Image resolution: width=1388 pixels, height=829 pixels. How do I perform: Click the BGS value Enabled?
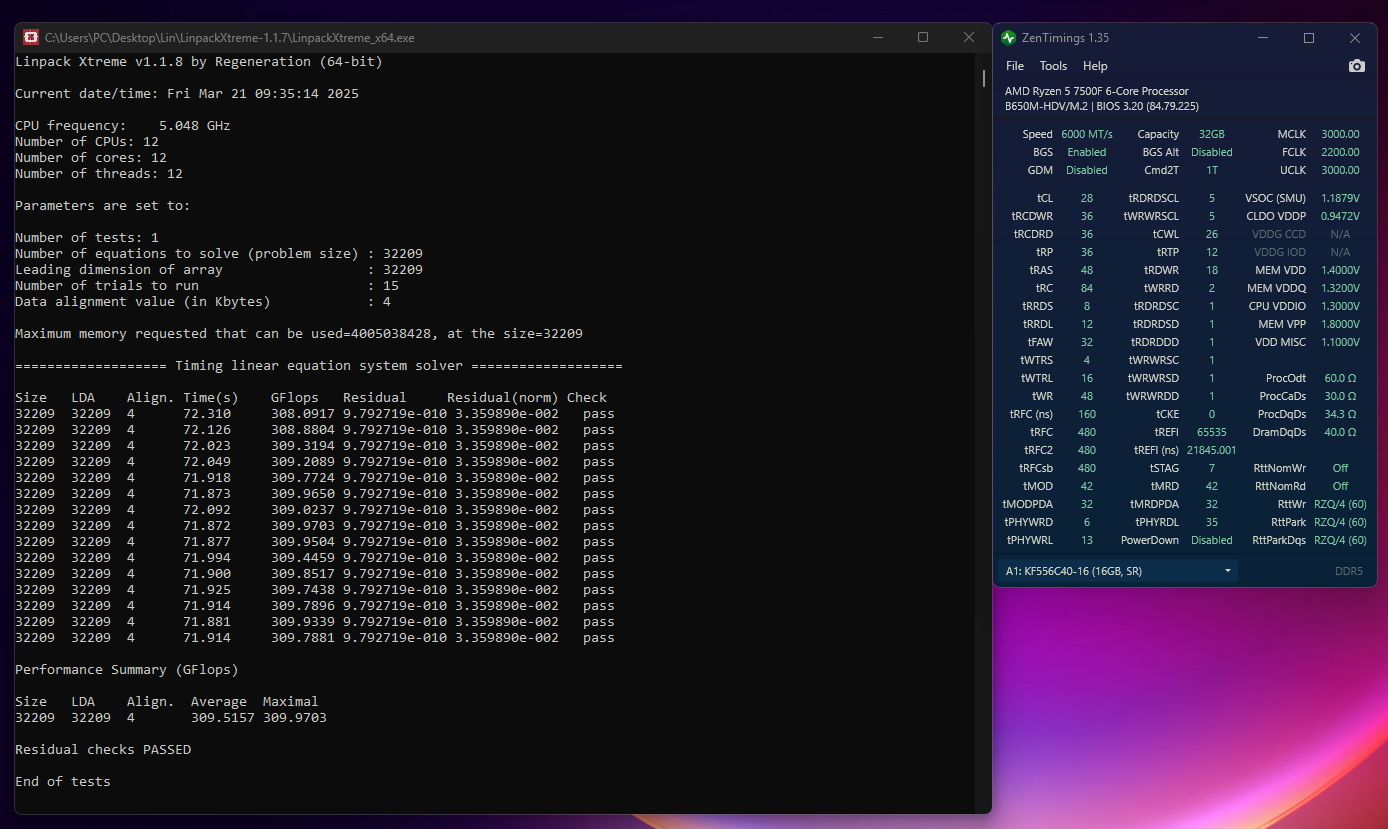1087,152
